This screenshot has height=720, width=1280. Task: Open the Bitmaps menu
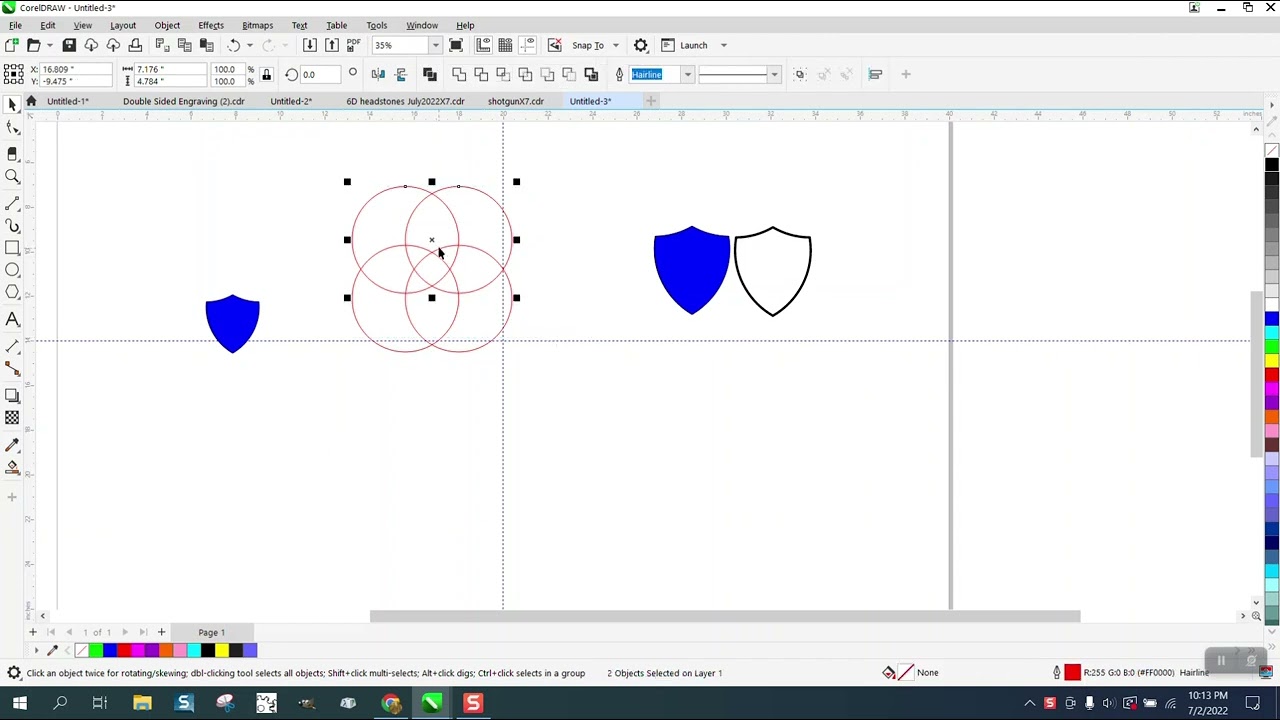pyautogui.click(x=257, y=25)
